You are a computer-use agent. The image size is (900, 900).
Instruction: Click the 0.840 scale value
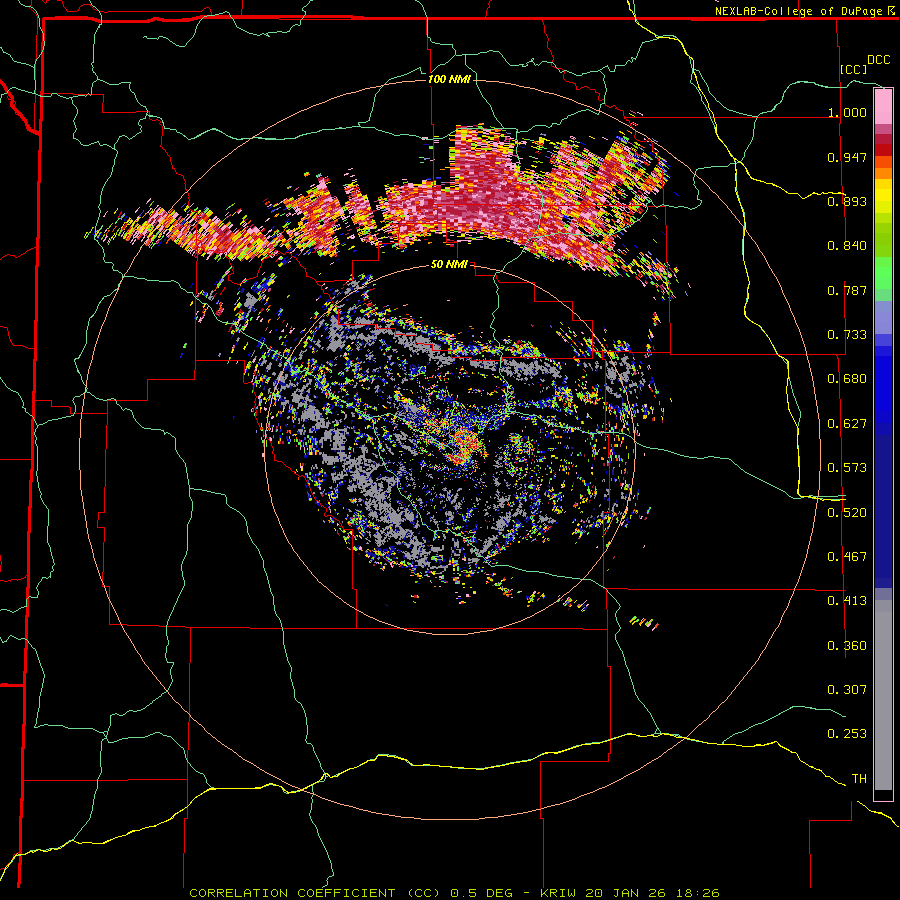coord(847,246)
